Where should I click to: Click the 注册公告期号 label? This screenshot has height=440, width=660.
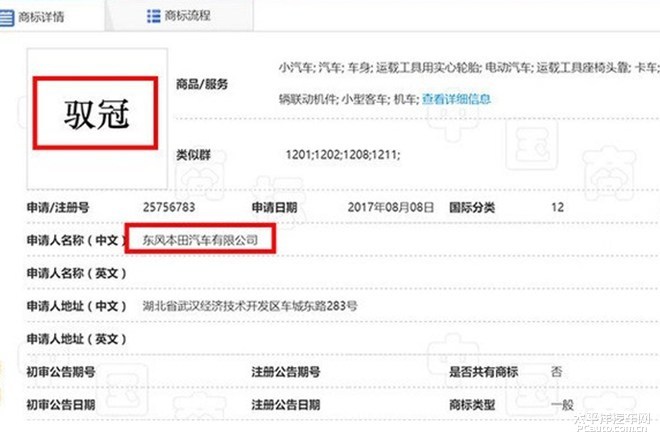pos(286,372)
